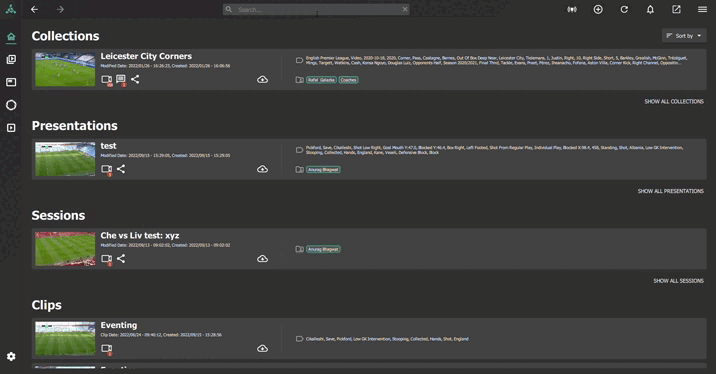This screenshot has width=716, height=374.
Task: Clear the search with the X icon
Action: click(405, 9)
